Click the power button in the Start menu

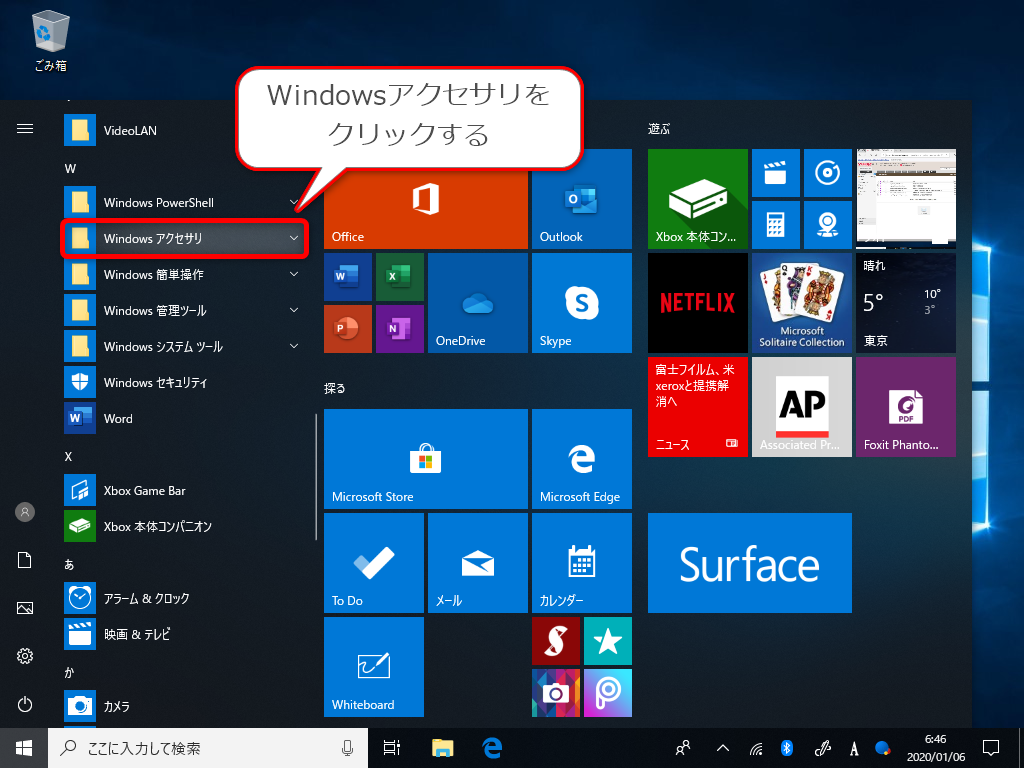coord(25,706)
